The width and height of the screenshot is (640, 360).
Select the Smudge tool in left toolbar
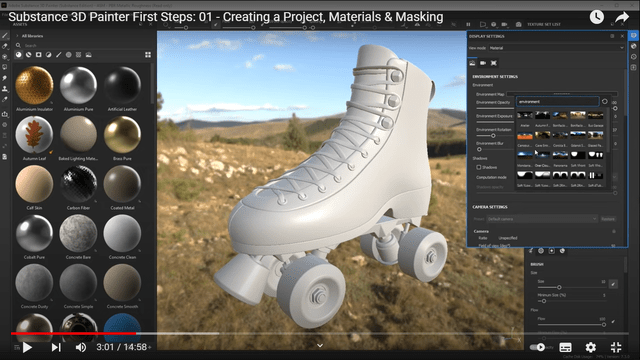(5, 78)
